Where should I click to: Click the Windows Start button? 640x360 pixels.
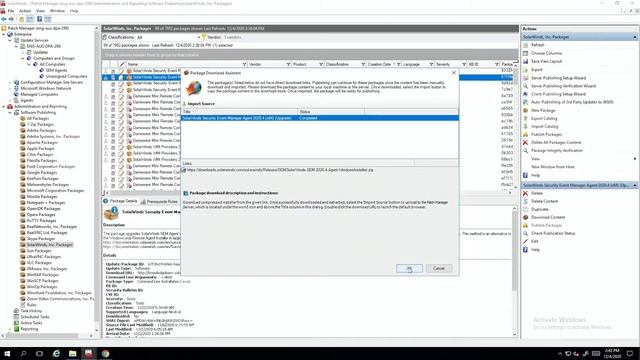[x=7, y=353]
